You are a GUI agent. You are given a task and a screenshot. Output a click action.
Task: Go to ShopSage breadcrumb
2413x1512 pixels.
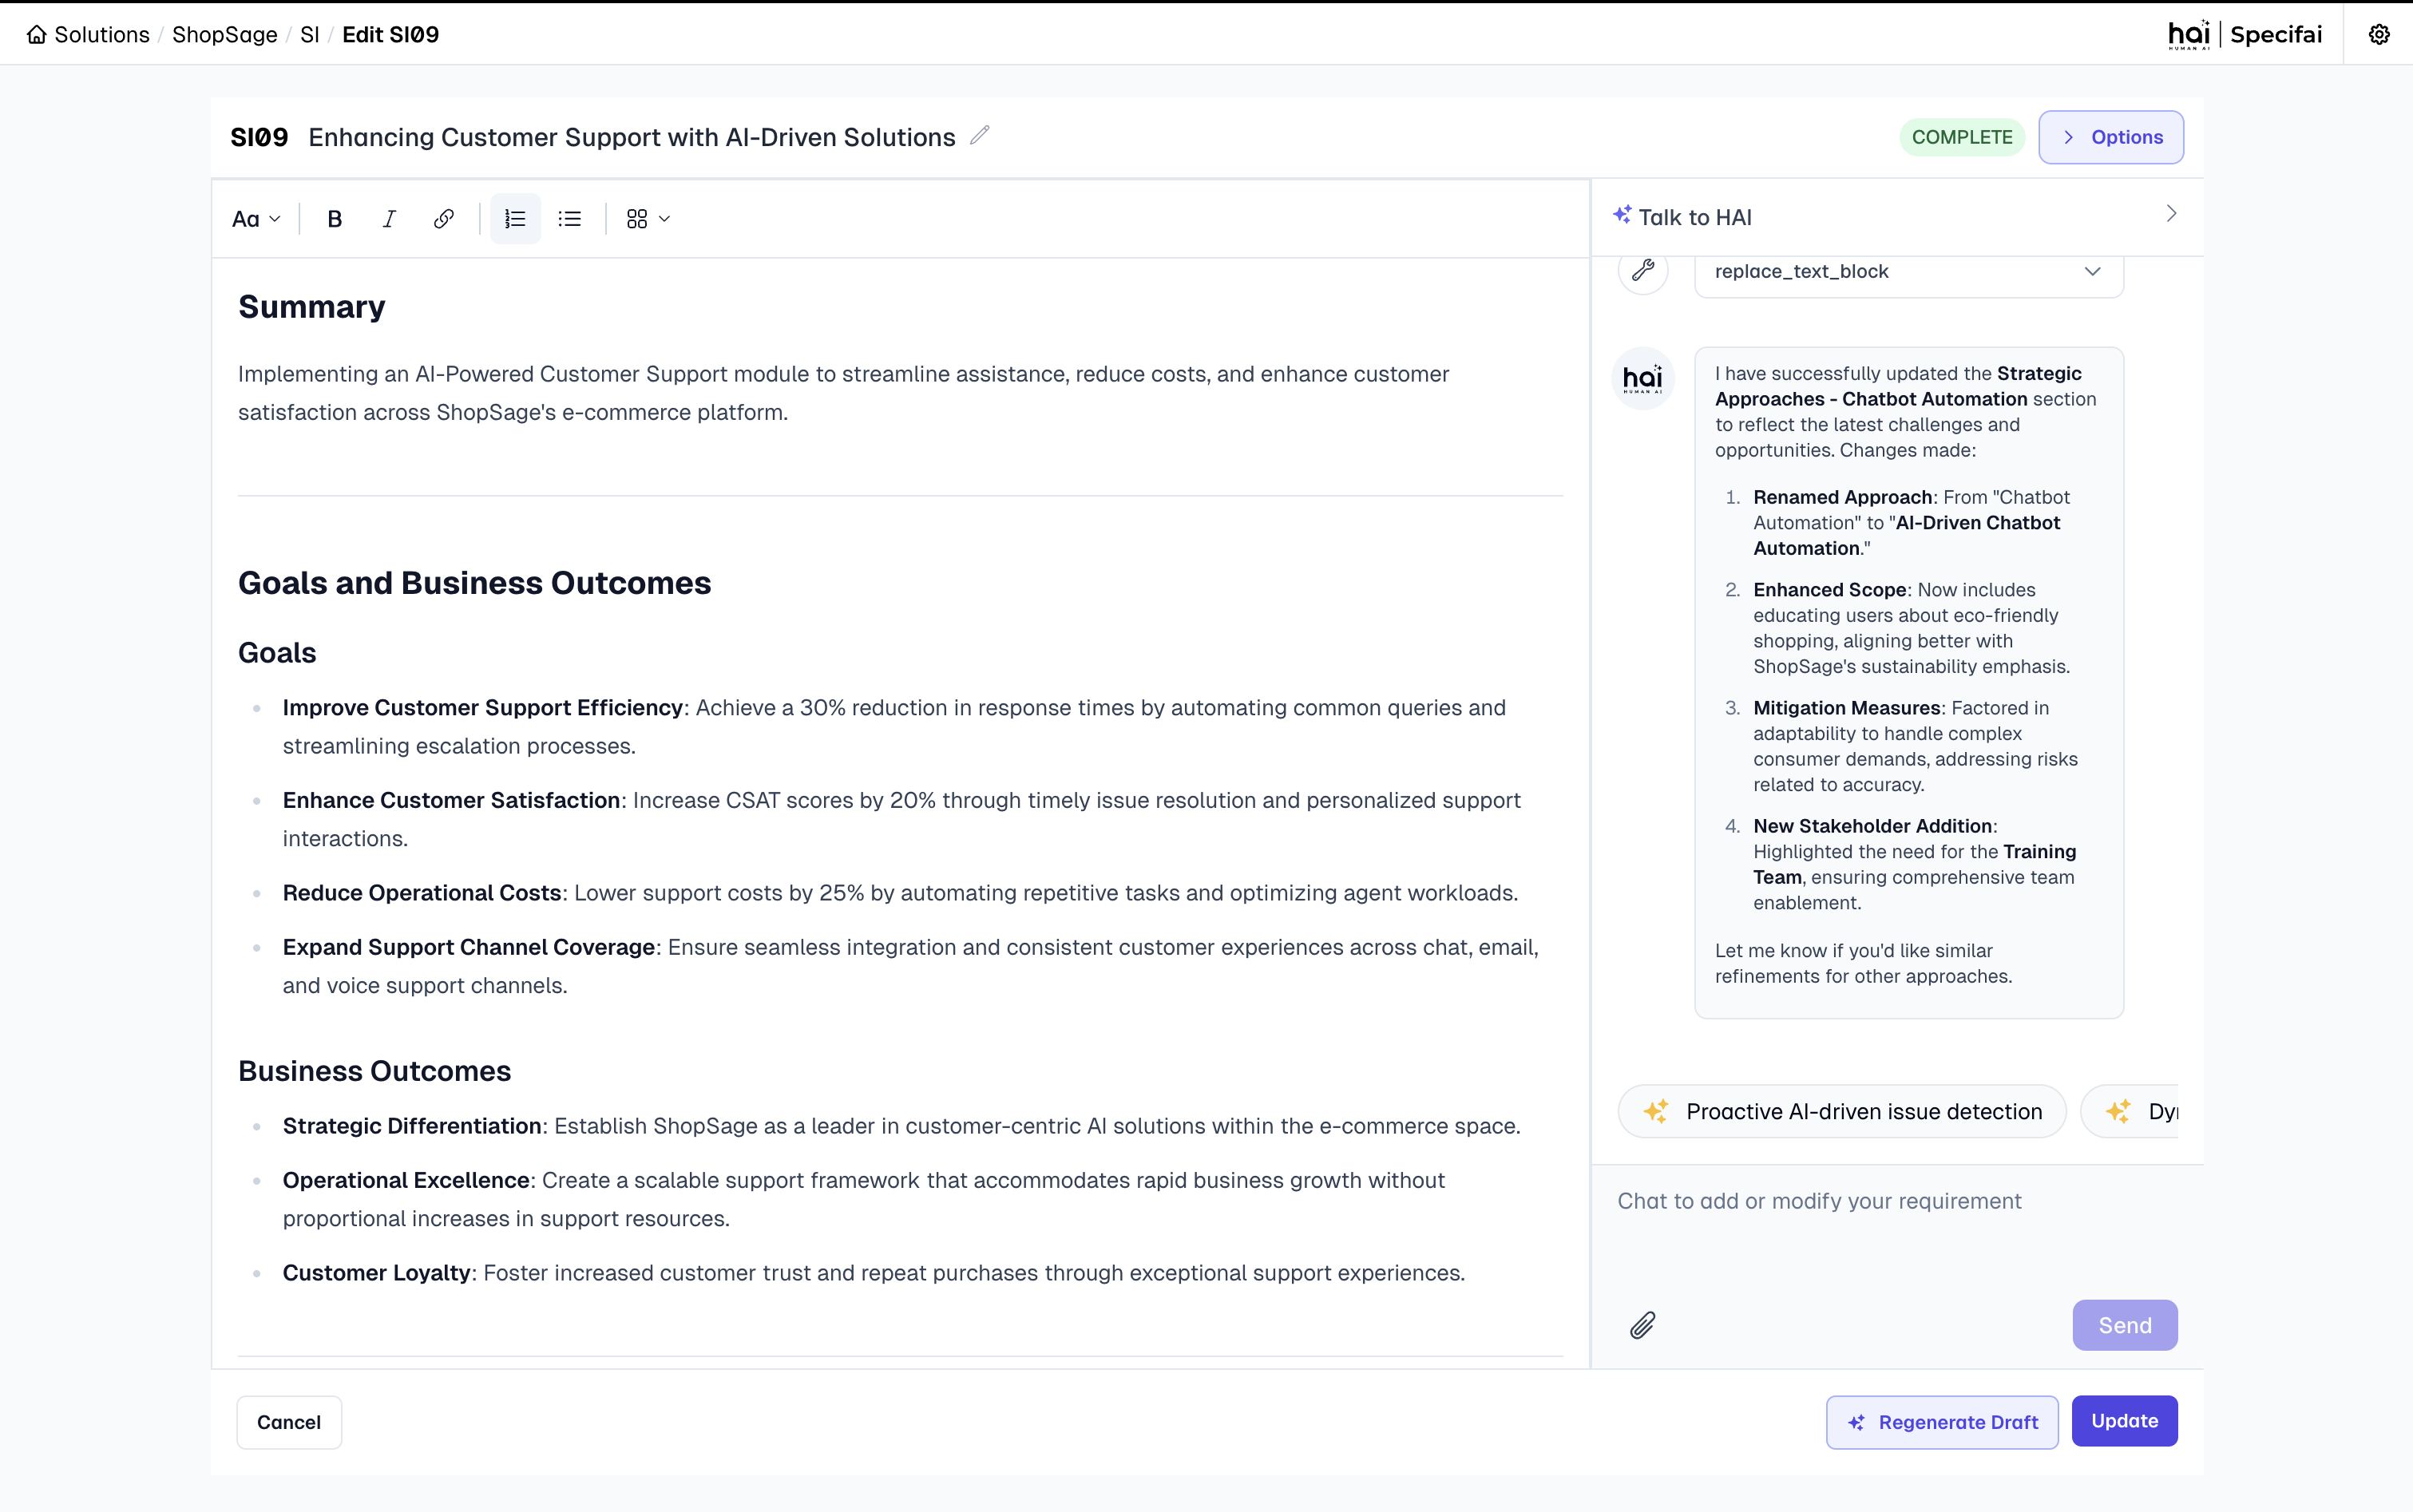(x=225, y=34)
